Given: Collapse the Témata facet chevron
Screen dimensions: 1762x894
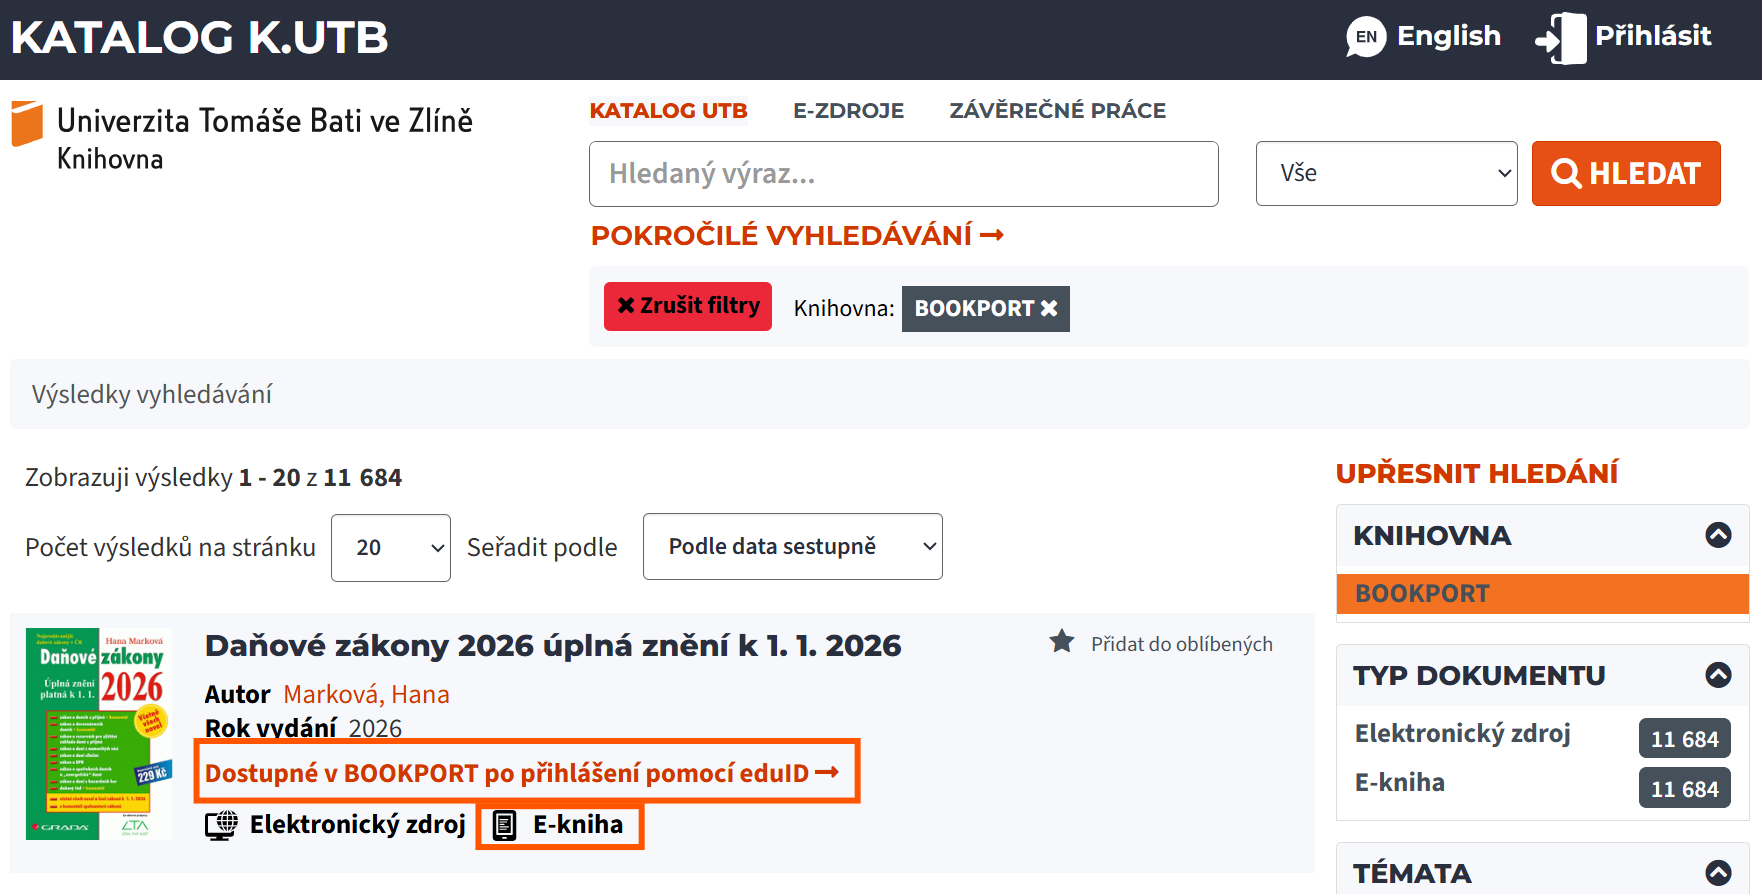Looking at the screenshot, I should (1718, 873).
